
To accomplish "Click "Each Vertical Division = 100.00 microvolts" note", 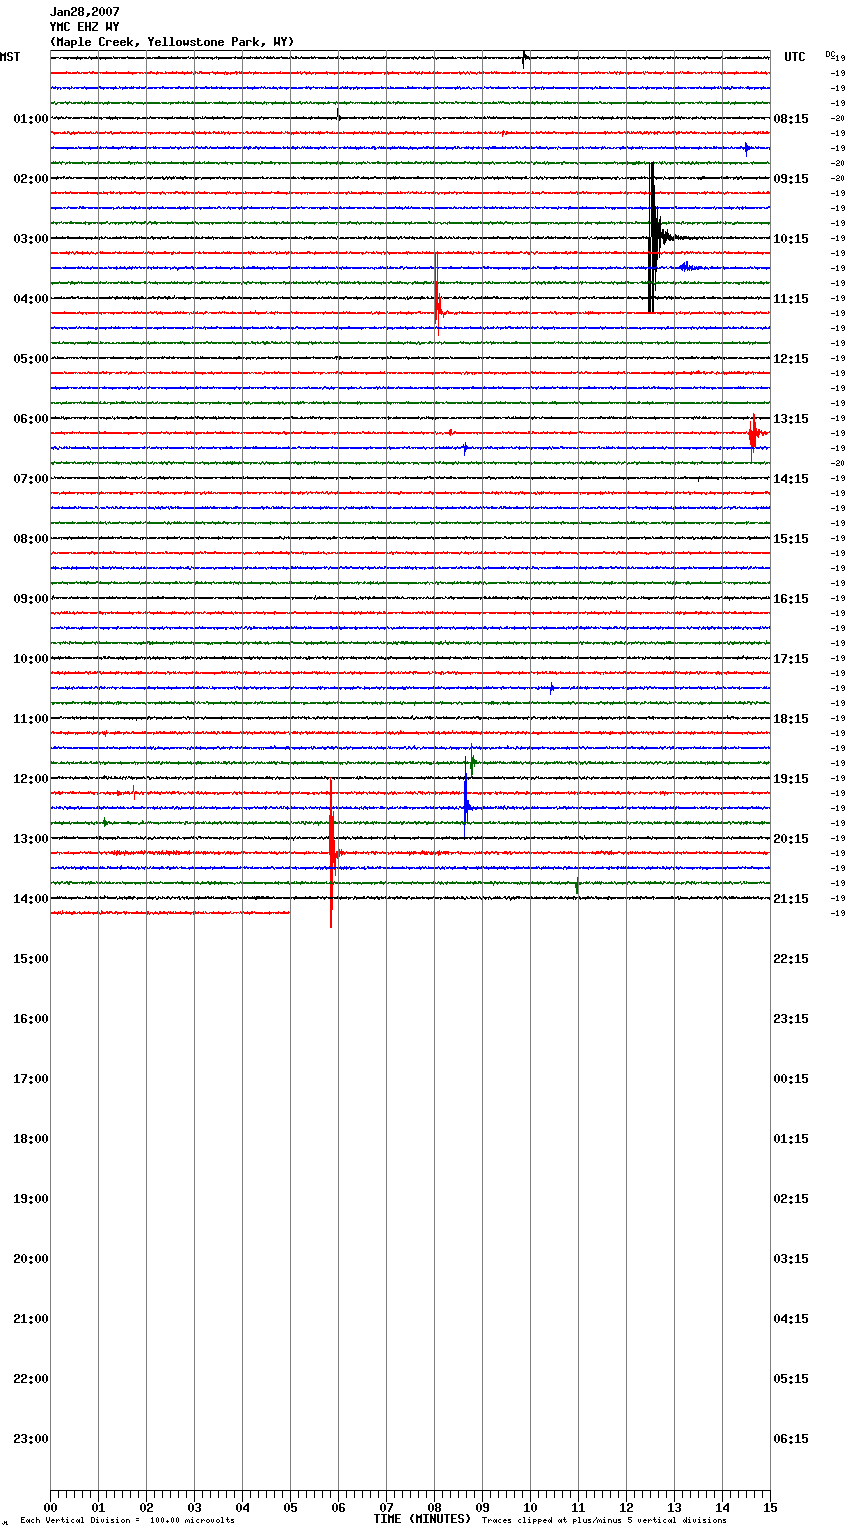I will click(x=127, y=1521).
